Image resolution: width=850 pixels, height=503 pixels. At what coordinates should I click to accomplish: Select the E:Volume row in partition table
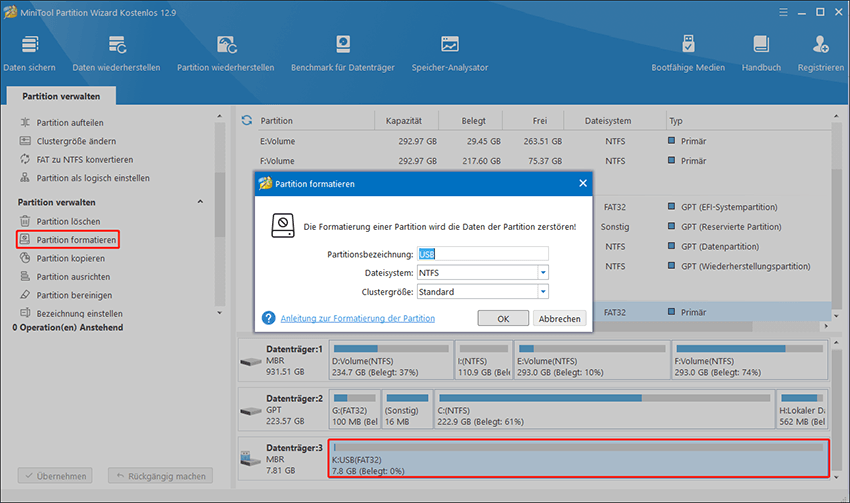point(534,141)
